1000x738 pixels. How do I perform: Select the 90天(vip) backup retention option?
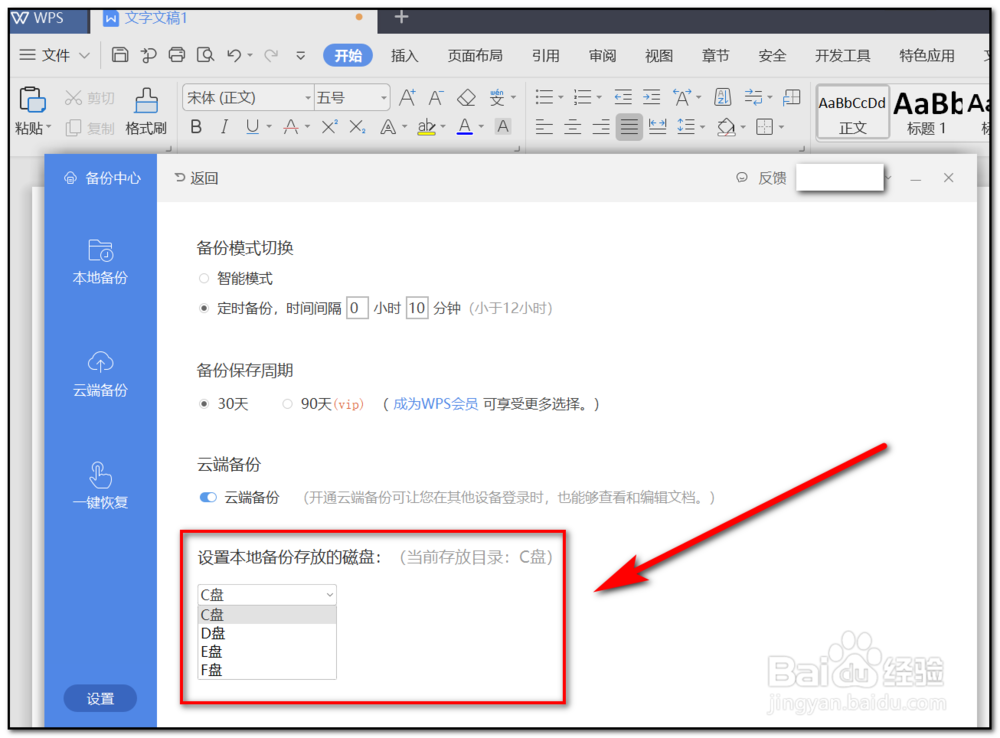pos(288,404)
